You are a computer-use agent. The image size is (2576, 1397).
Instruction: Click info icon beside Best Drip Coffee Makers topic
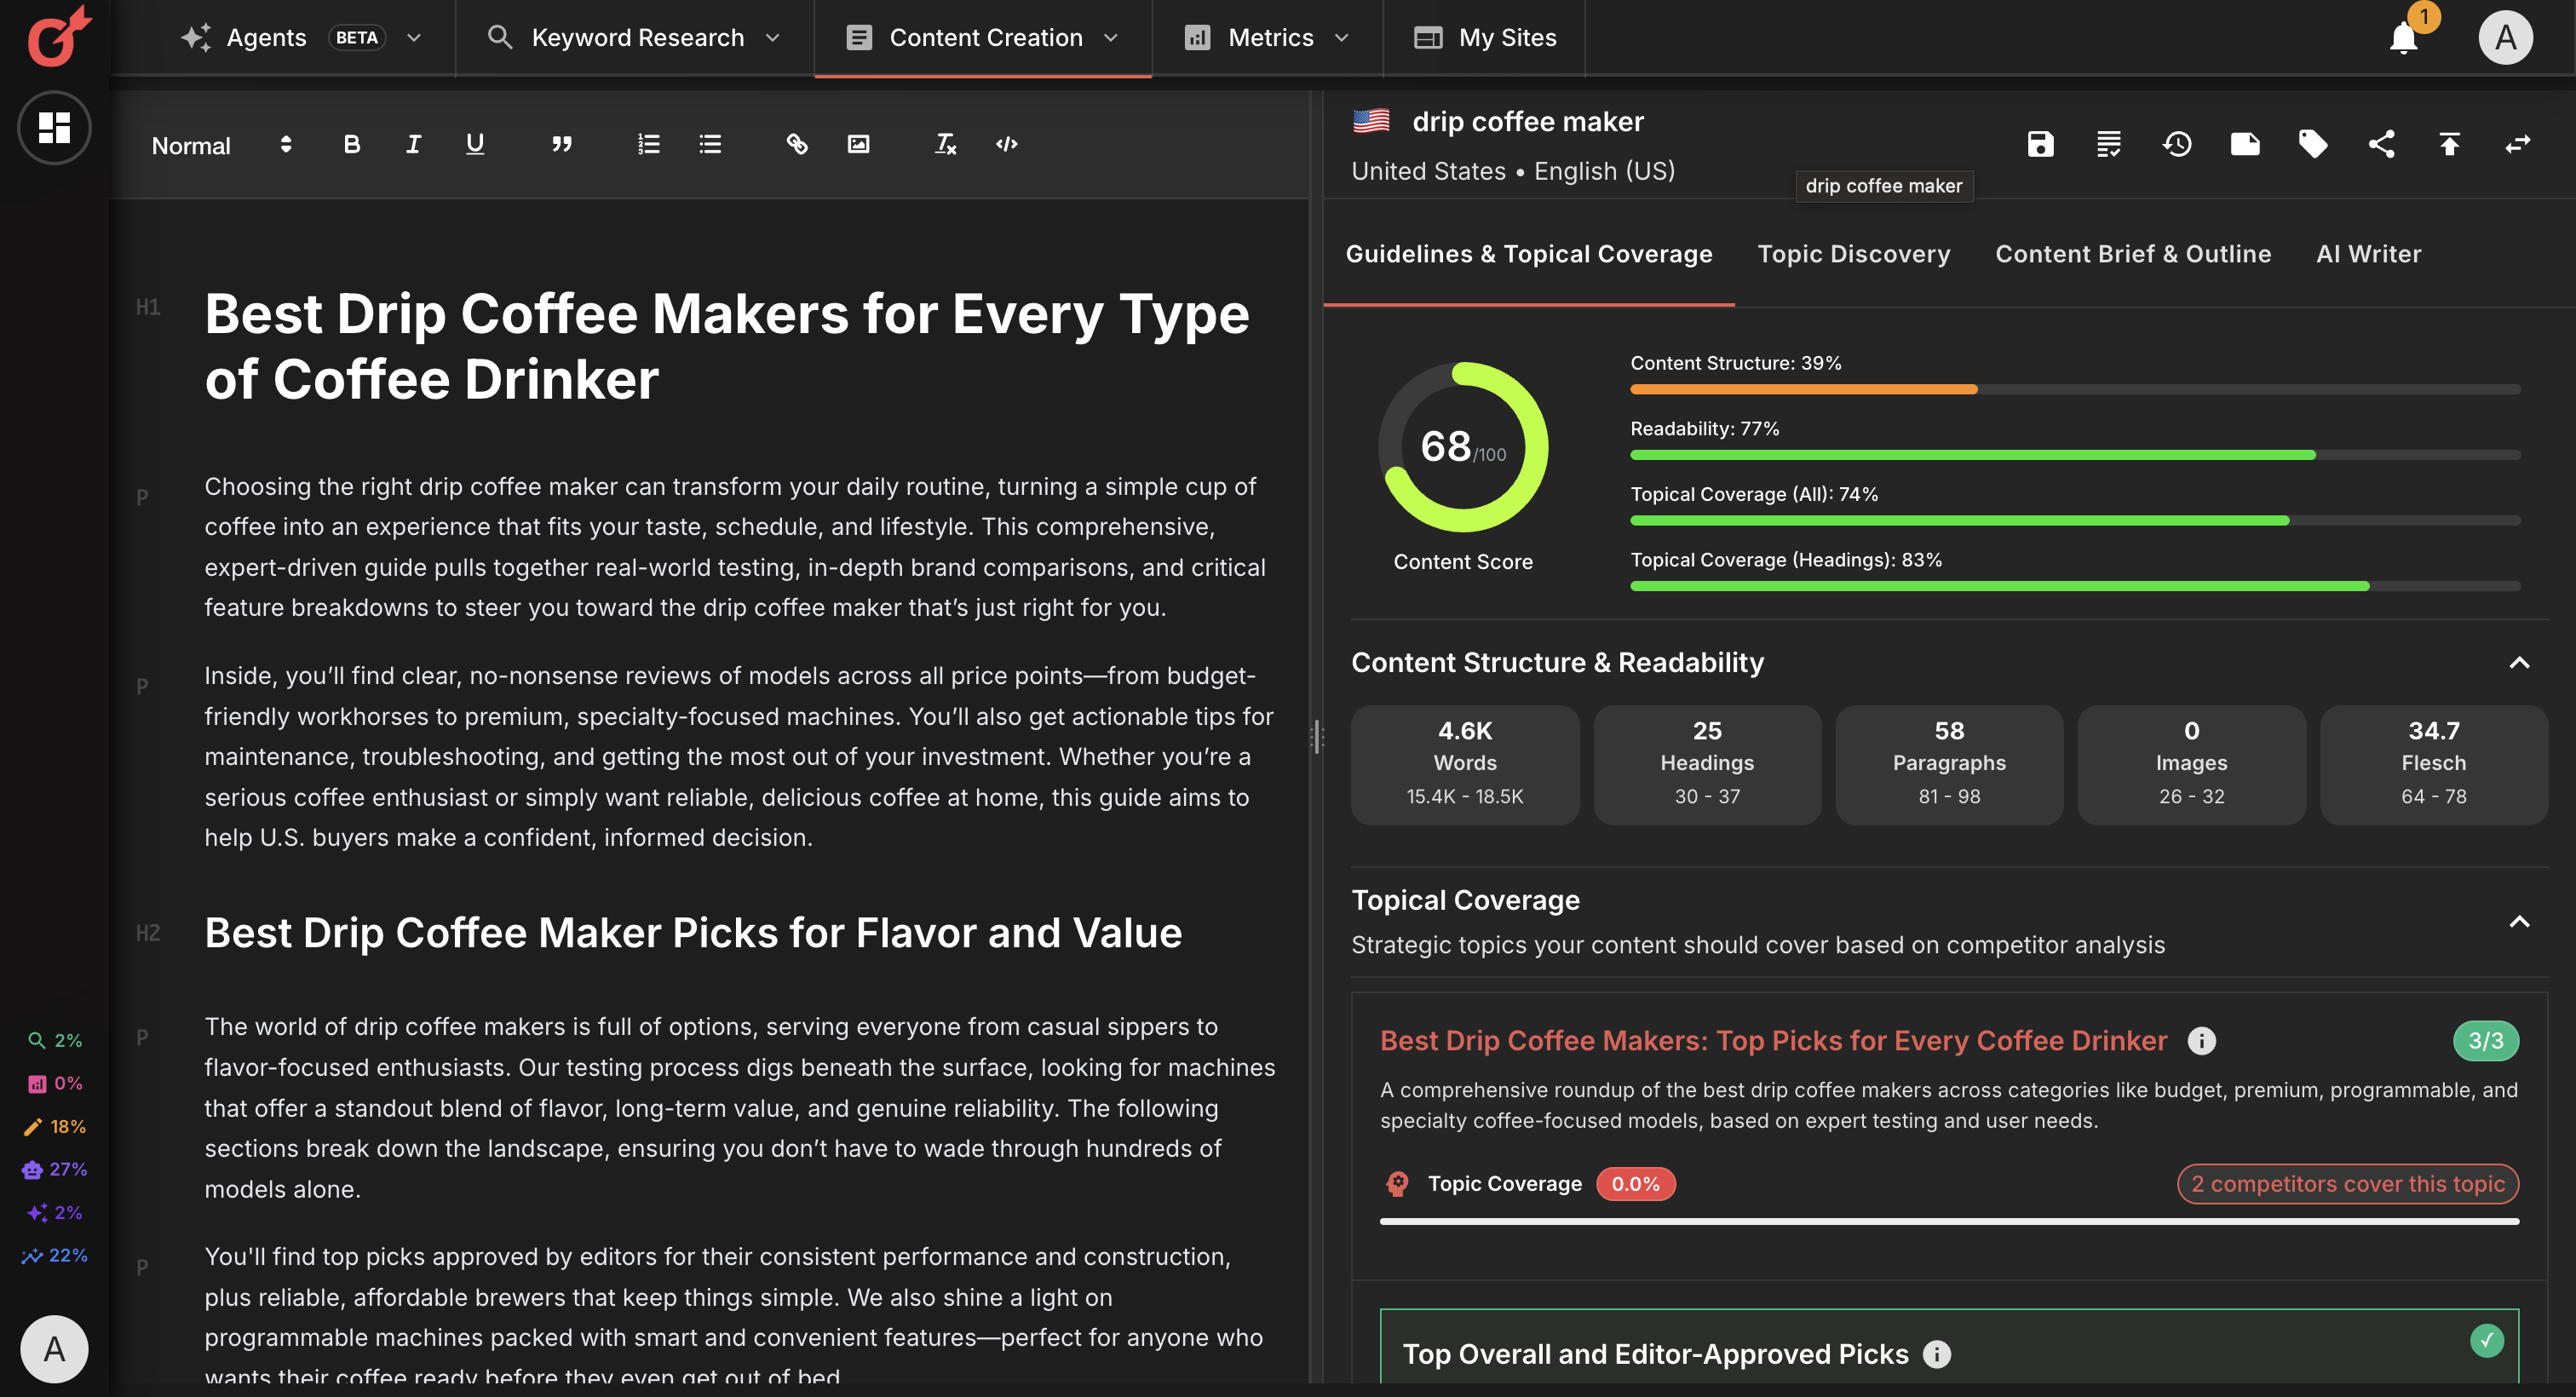tap(2201, 1041)
